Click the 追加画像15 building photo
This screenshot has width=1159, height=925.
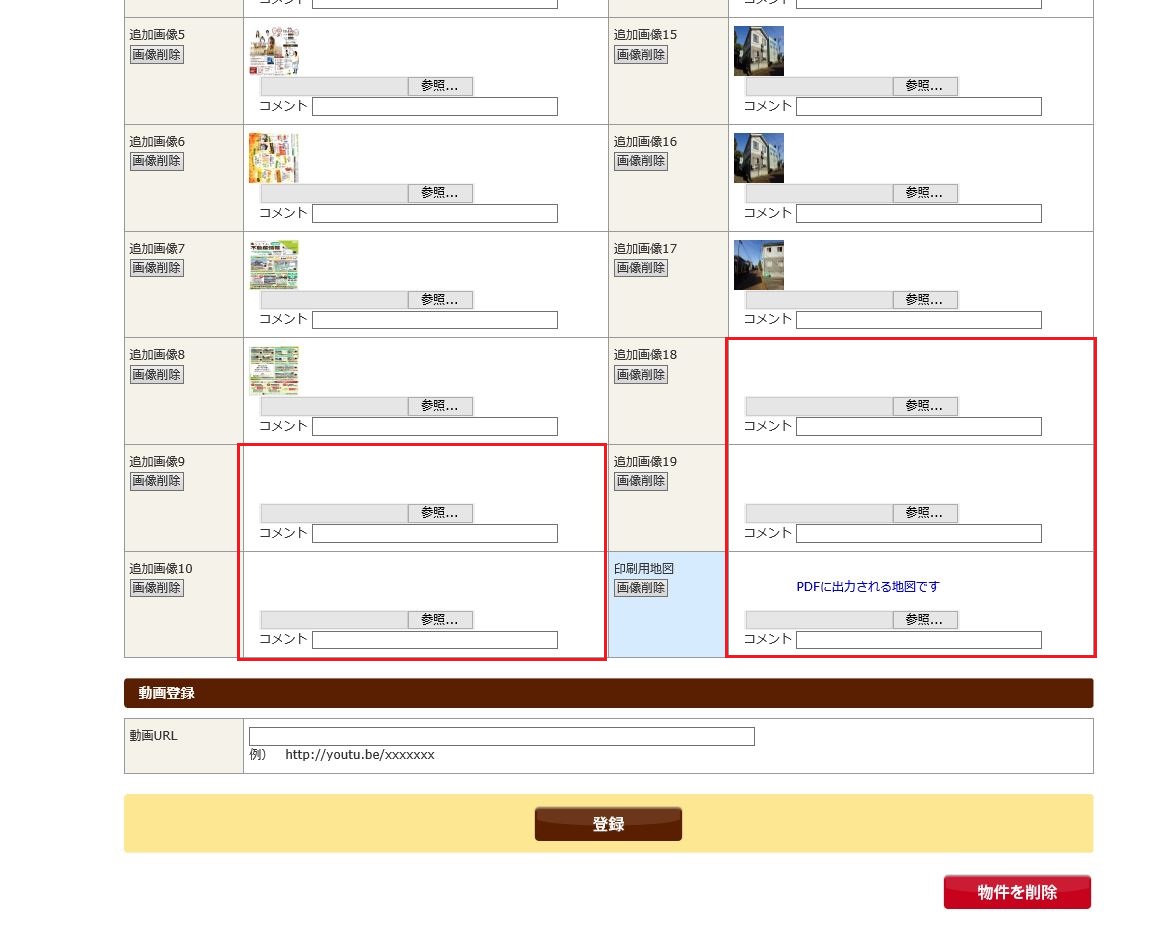click(x=758, y=51)
